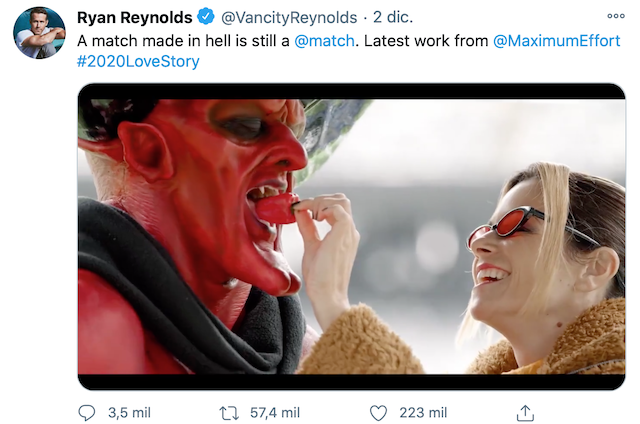The width and height of the screenshot is (640, 424).
Task: Click the 57,4 mil retweet count
Action: 276,412
